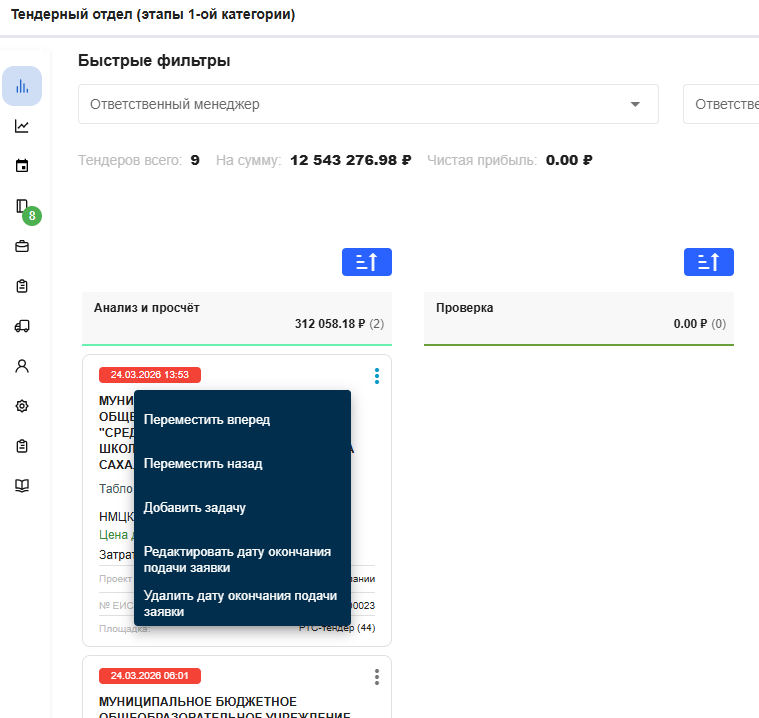Image resolution: width=759 pixels, height=718 pixels.
Task: Click the РТС-тендер (44) platform value
Action: coord(337,628)
